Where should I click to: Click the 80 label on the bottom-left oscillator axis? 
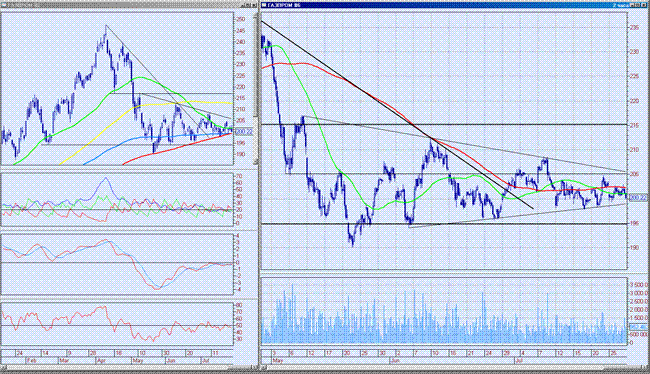(x=239, y=305)
